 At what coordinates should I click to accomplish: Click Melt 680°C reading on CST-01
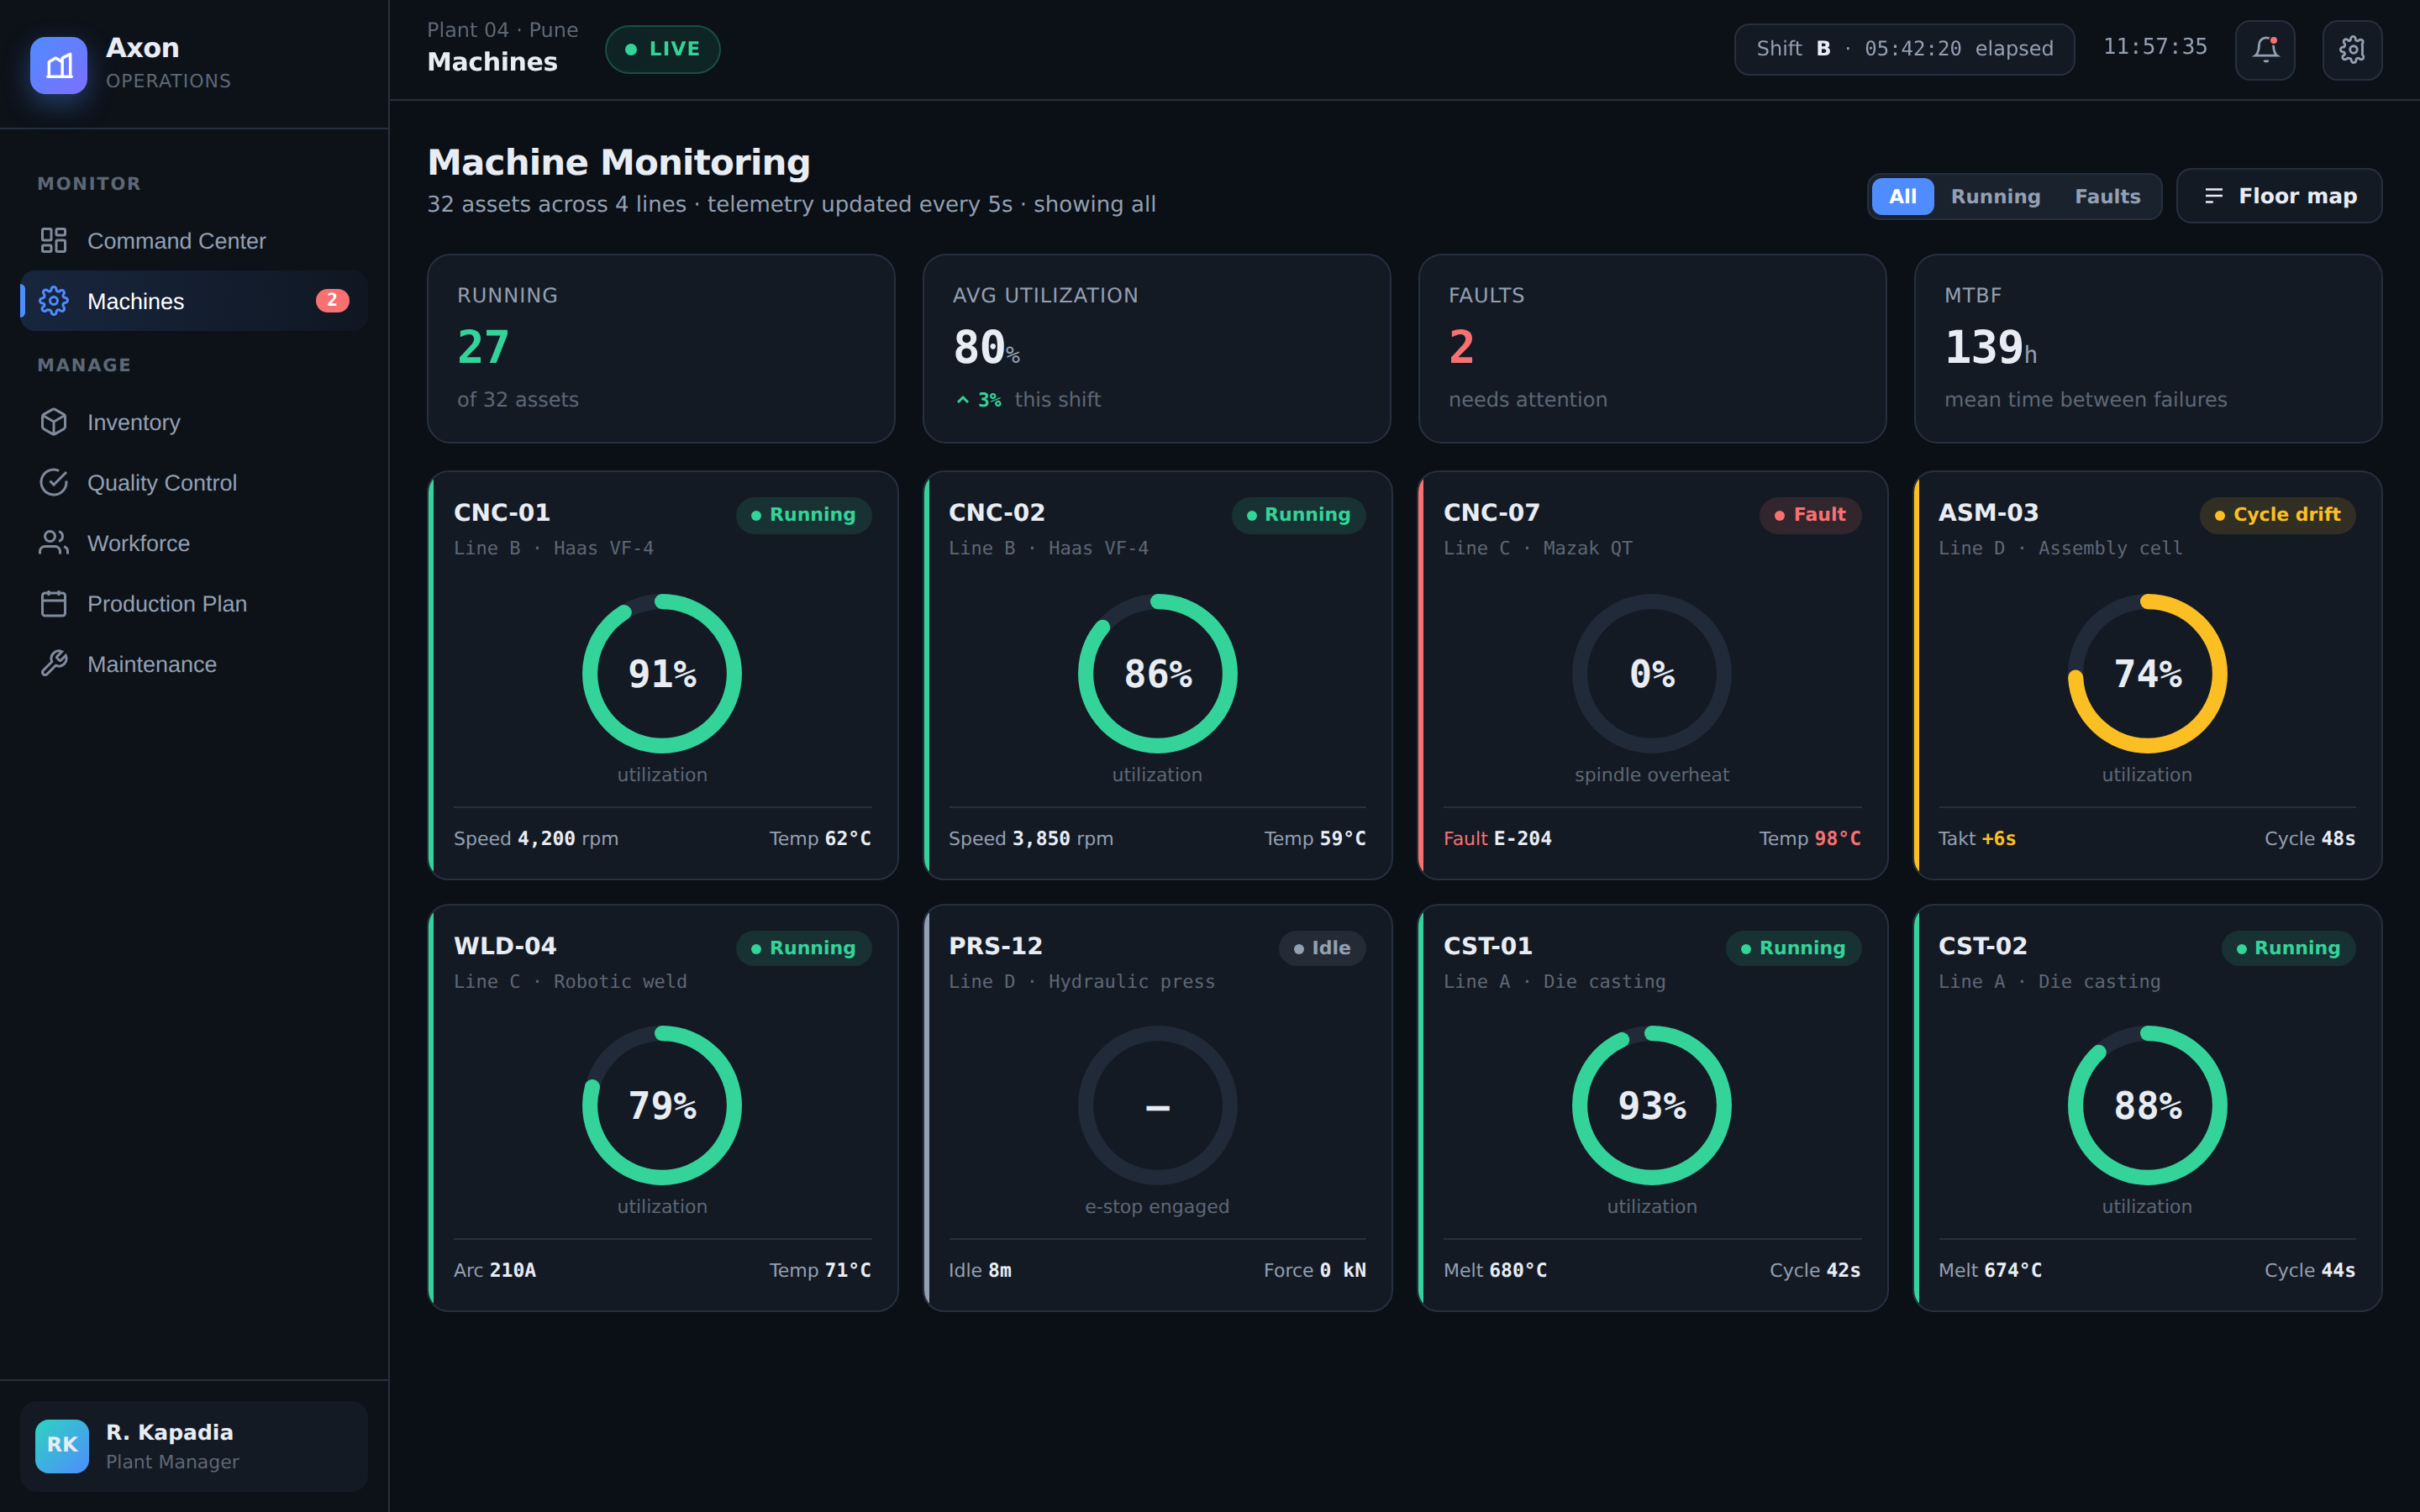[x=1495, y=1270]
